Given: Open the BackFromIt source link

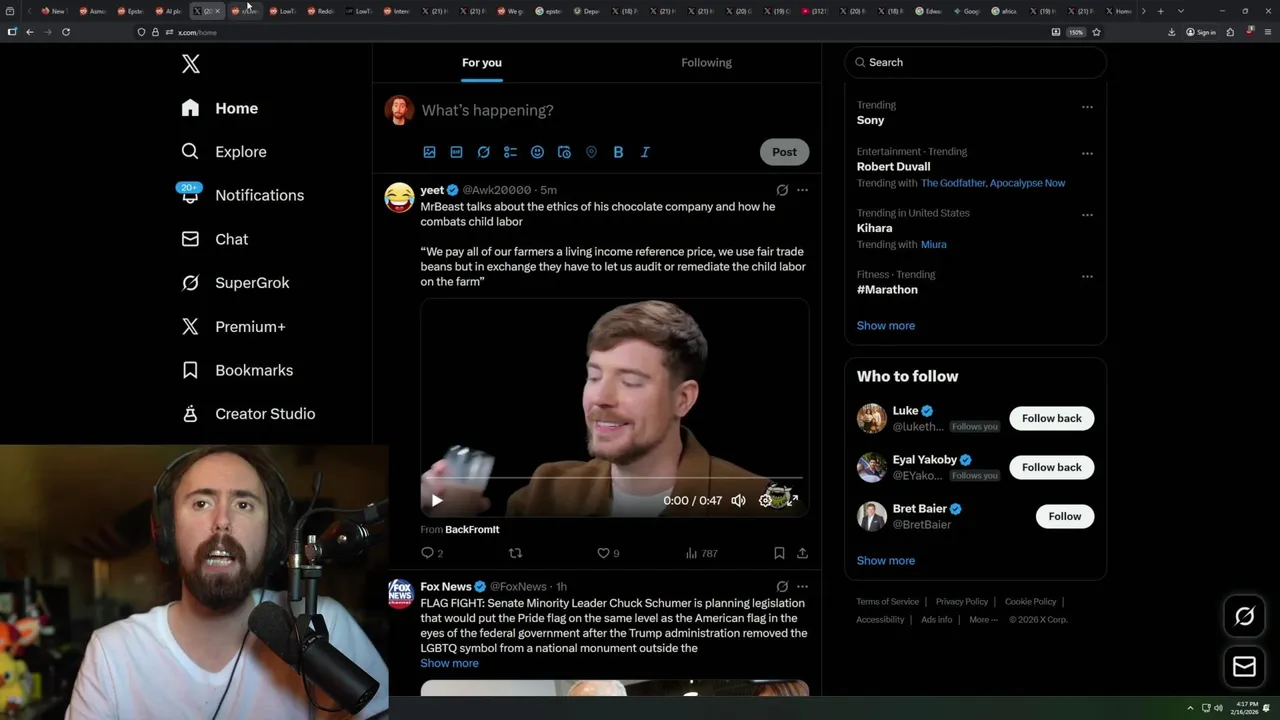Looking at the screenshot, I should click(472, 529).
